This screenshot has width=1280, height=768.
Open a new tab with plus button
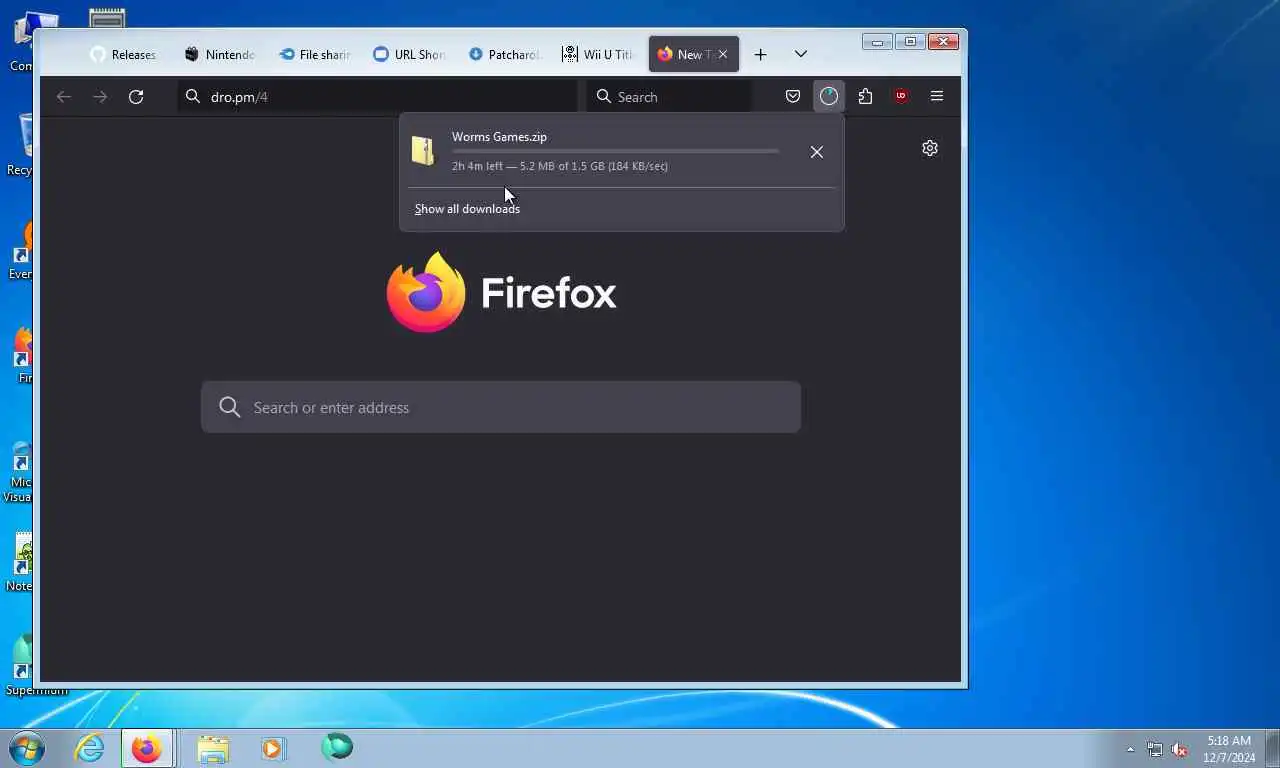760,55
